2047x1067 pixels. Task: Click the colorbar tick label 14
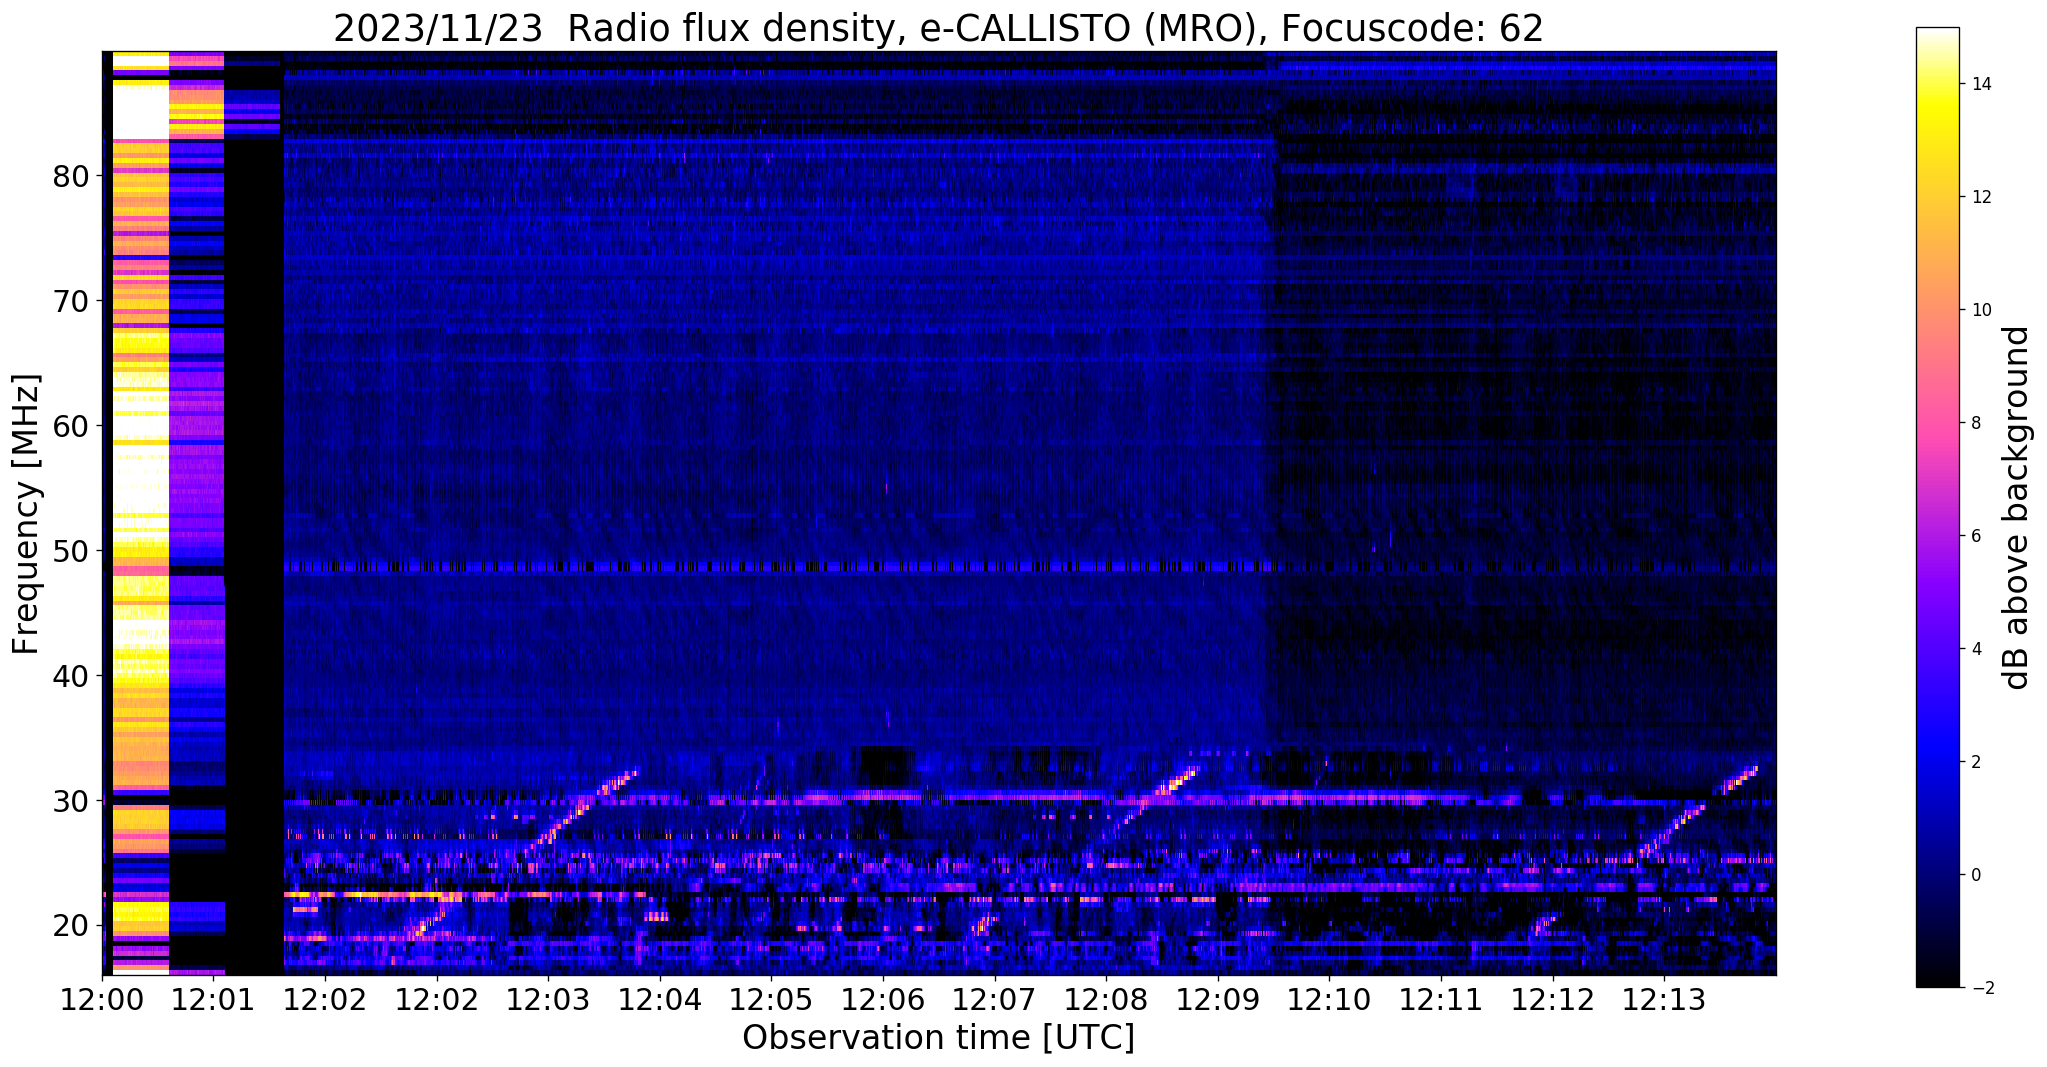pos(1980,85)
